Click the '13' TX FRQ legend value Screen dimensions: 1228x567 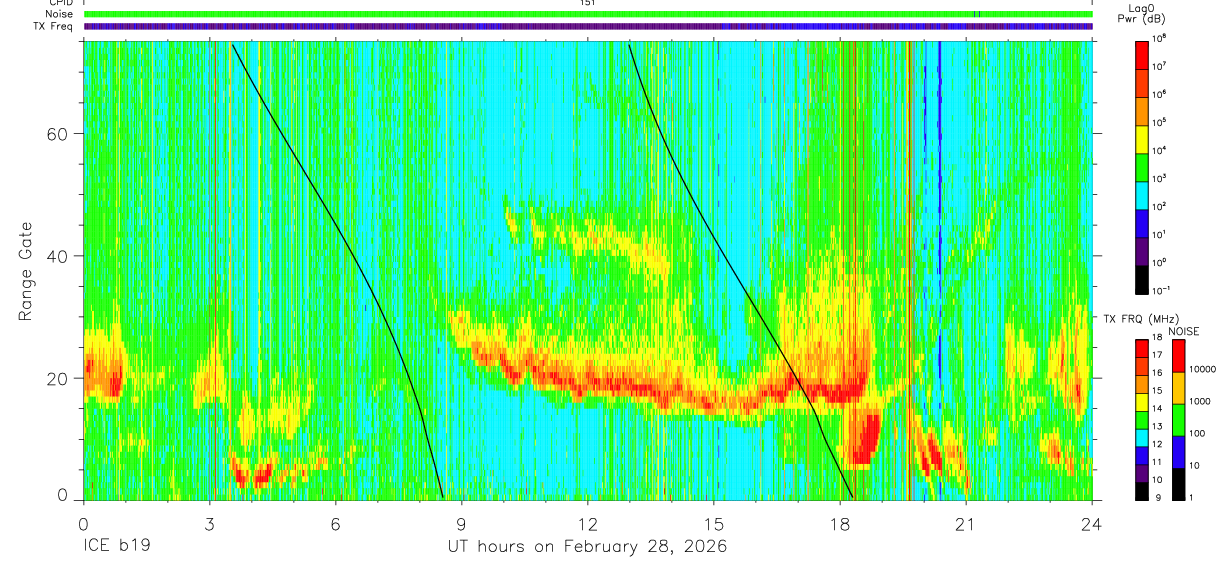coord(1159,426)
